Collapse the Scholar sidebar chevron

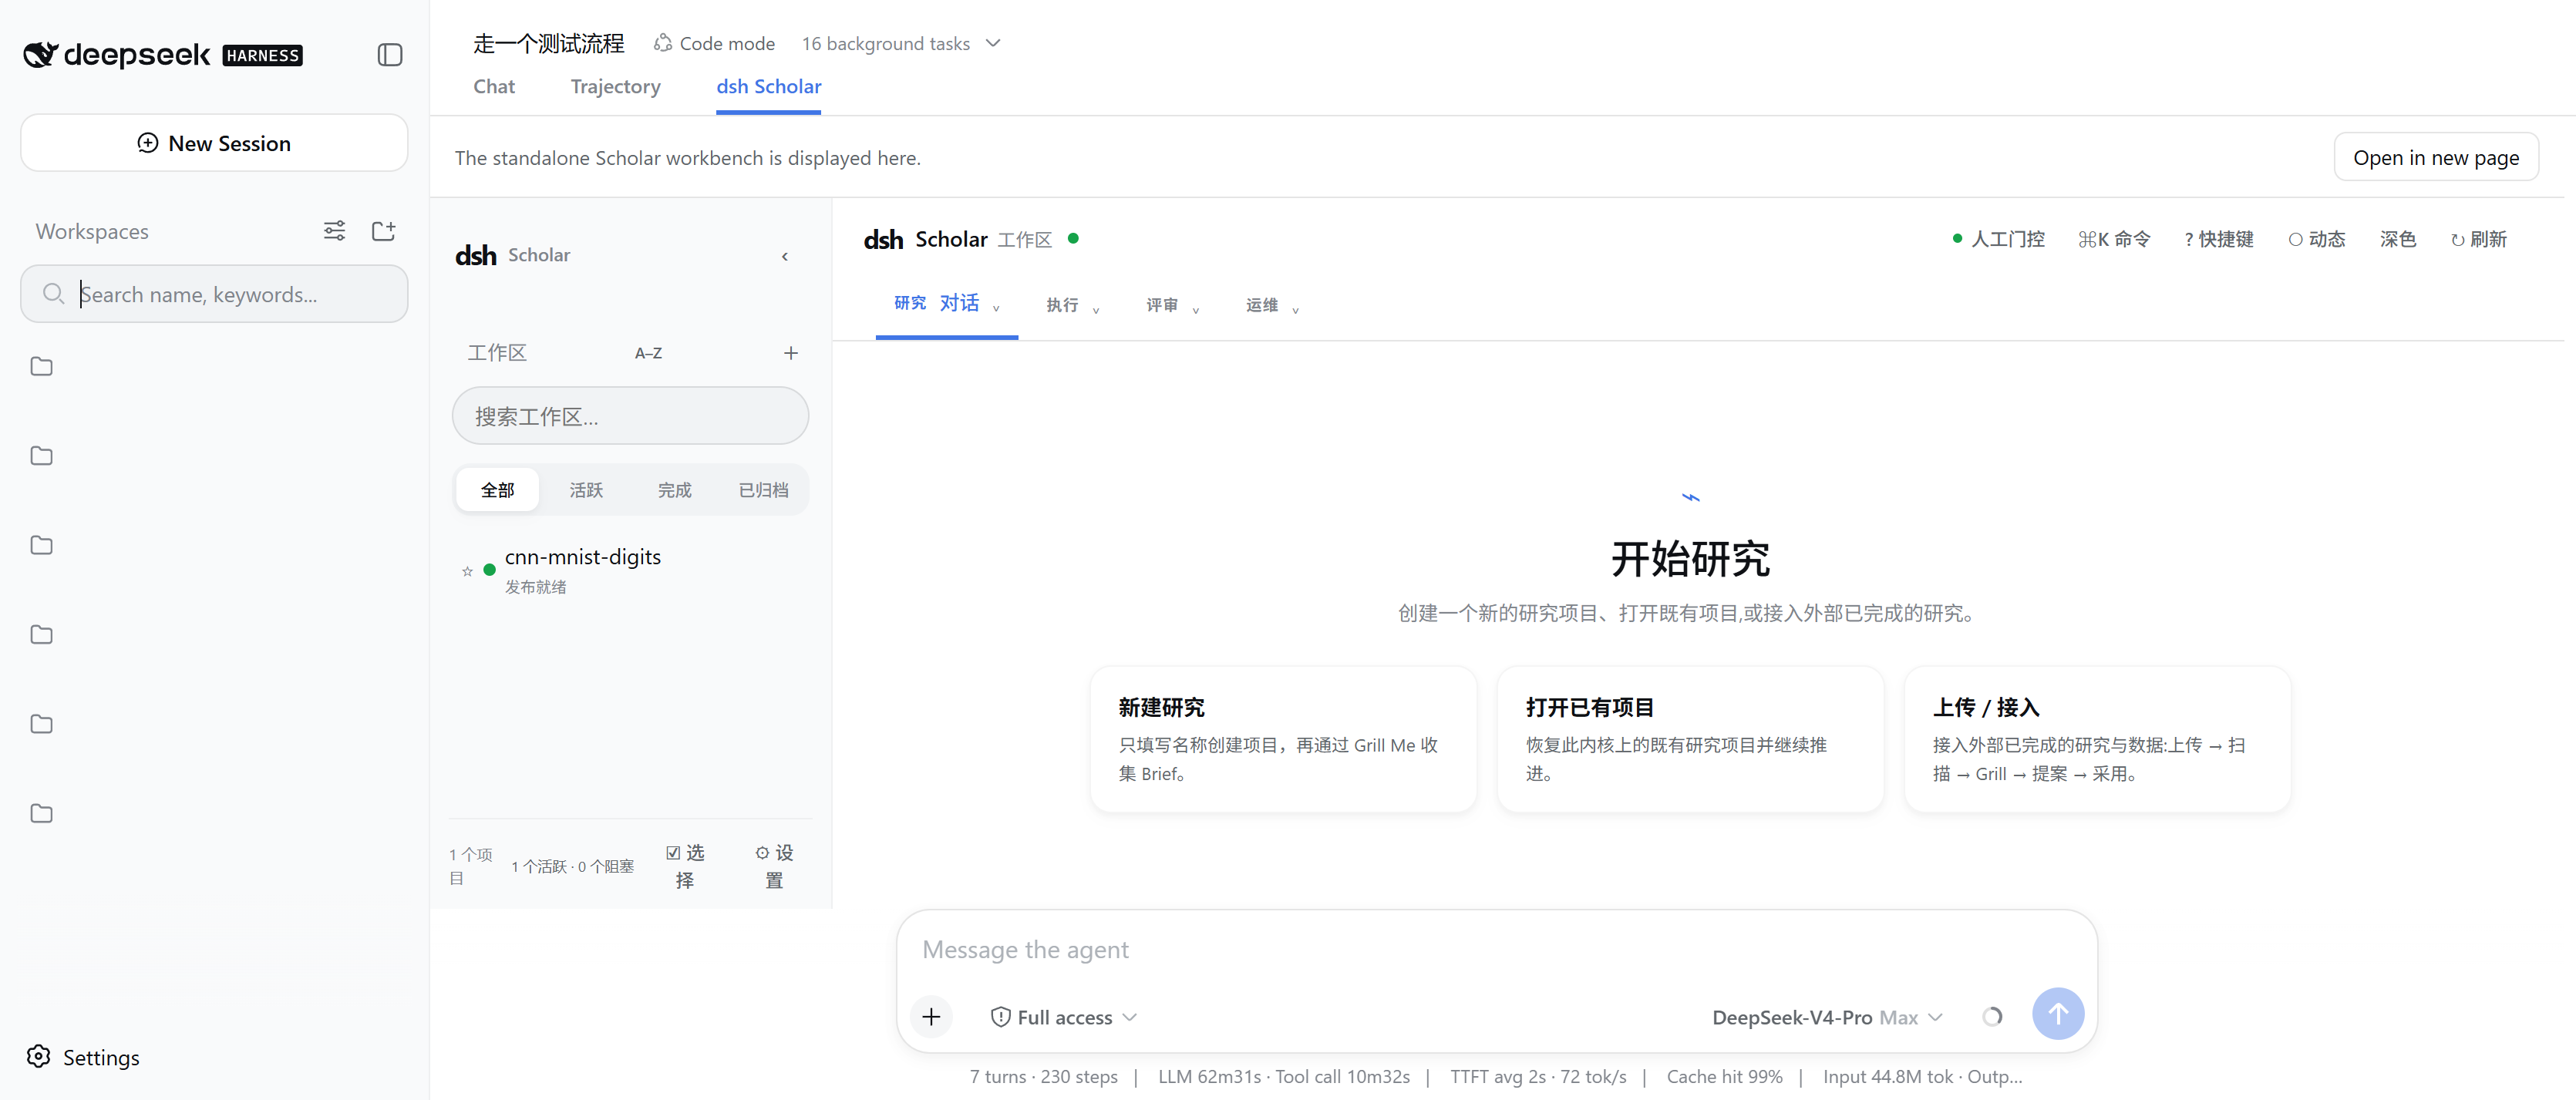(x=785, y=257)
